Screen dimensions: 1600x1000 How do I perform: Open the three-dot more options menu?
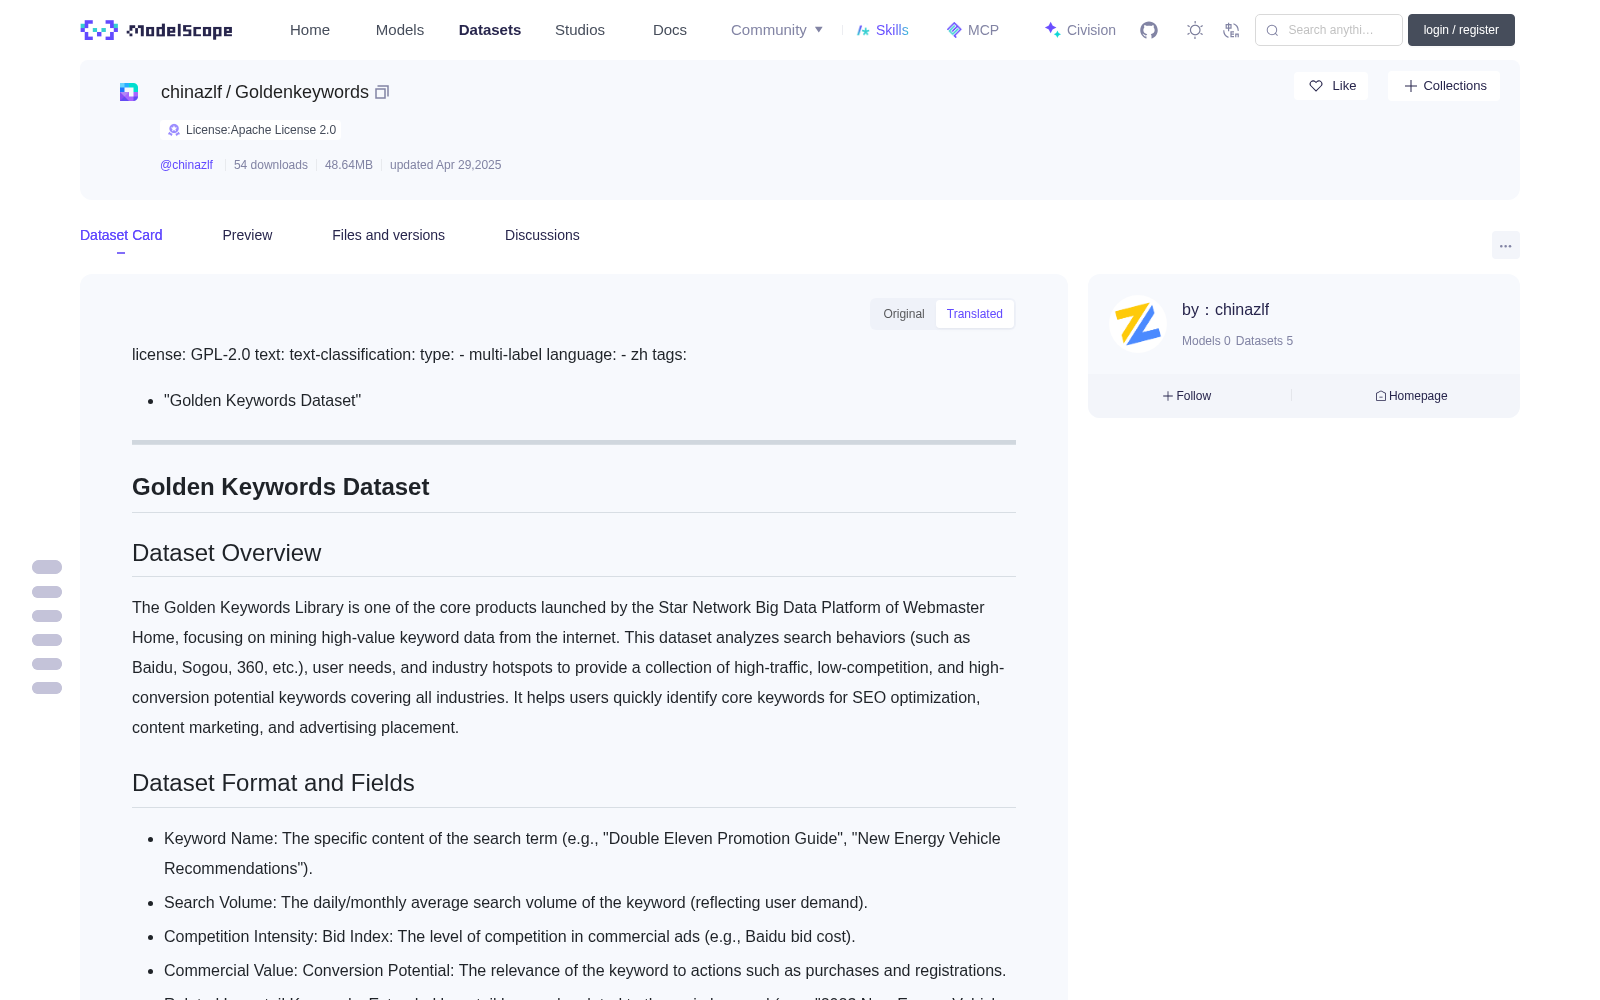tap(1506, 245)
